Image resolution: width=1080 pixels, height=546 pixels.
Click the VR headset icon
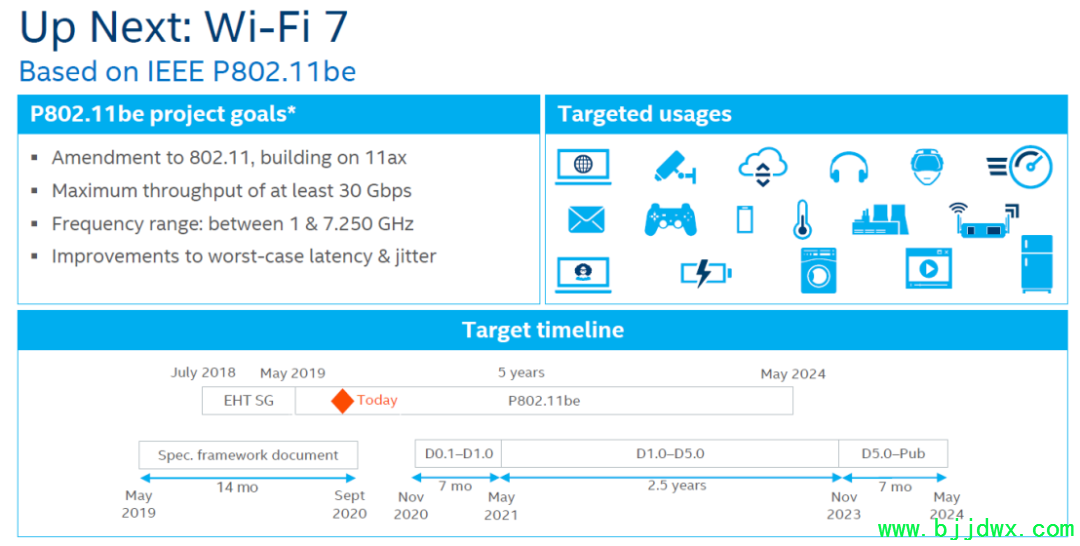(x=927, y=167)
